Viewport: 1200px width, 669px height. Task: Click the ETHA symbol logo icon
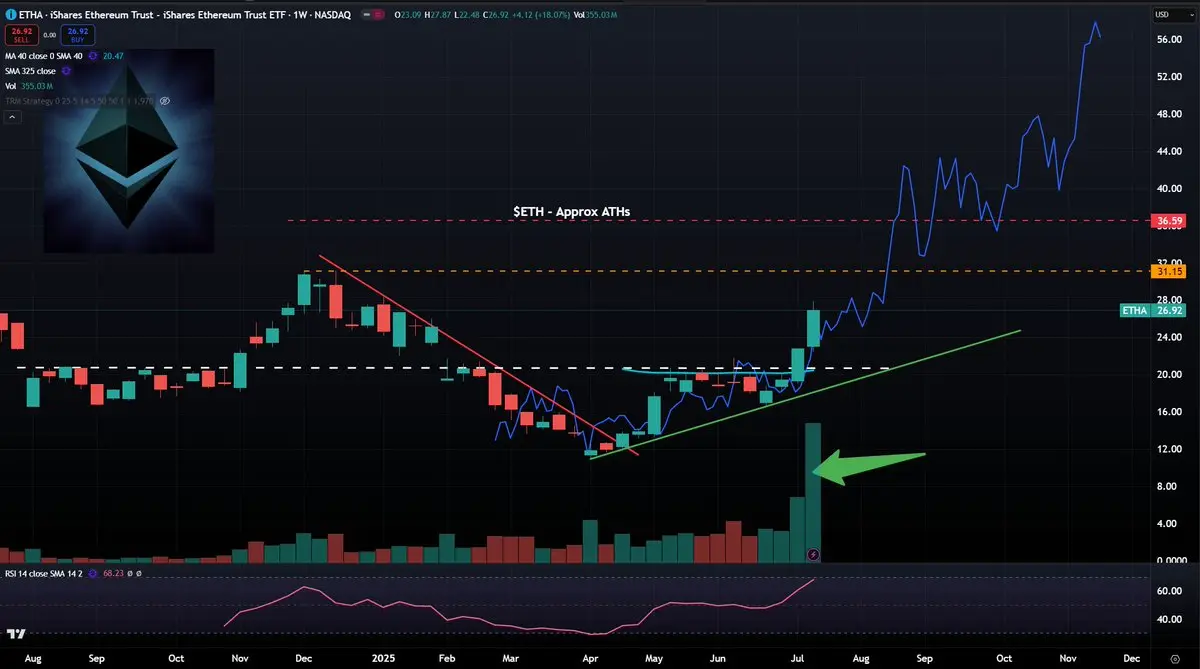pyautogui.click(x=10, y=15)
